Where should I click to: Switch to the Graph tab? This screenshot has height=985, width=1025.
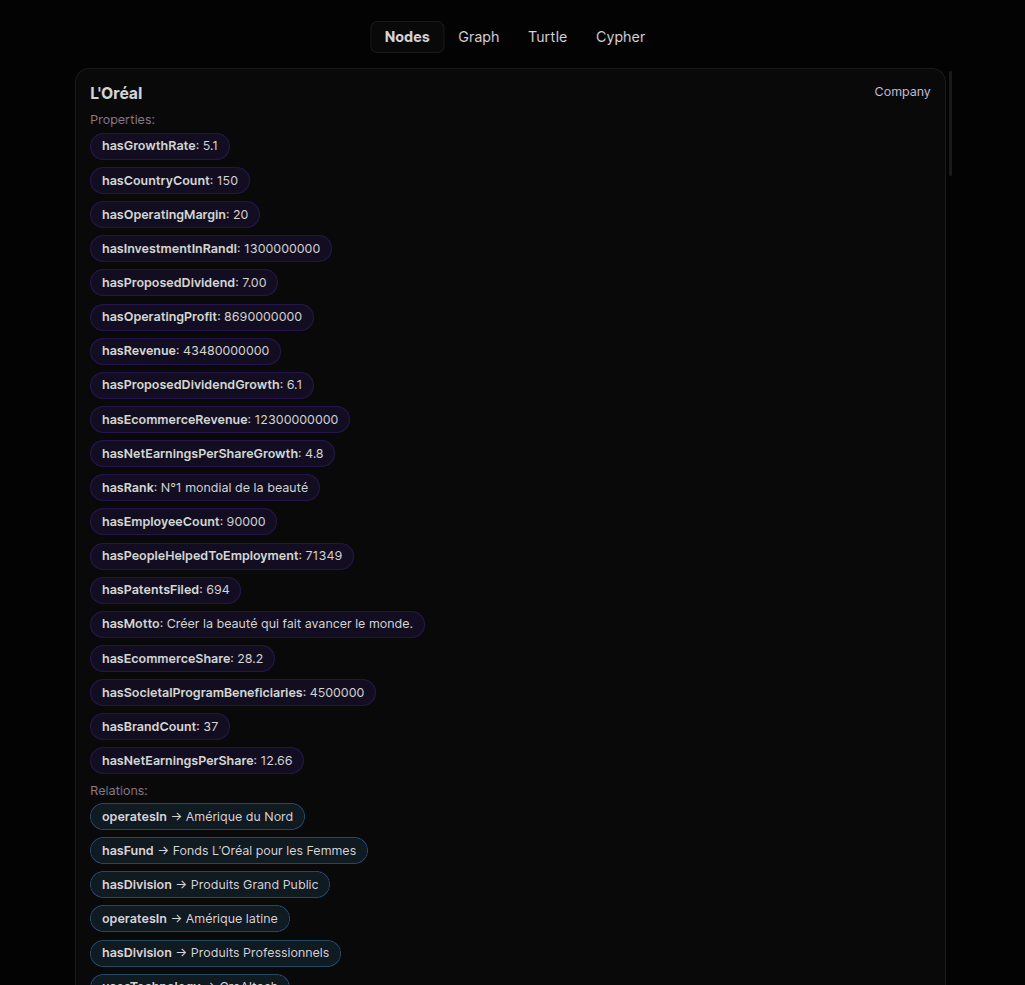tap(478, 36)
